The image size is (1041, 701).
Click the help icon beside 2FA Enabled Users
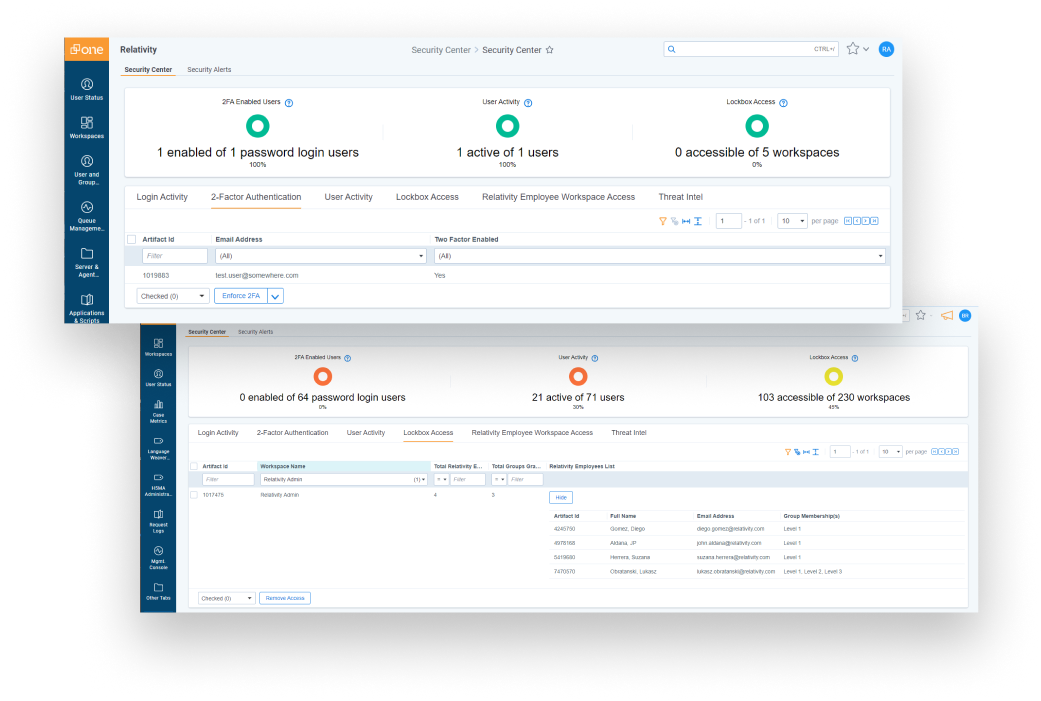point(289,103)
